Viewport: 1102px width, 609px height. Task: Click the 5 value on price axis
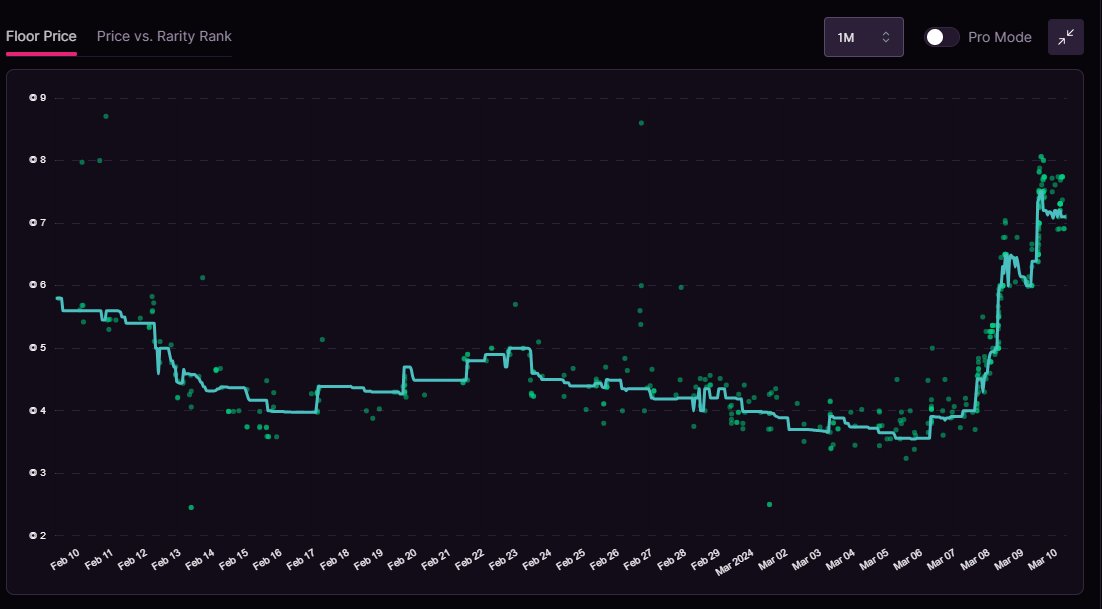click(38, 348)
